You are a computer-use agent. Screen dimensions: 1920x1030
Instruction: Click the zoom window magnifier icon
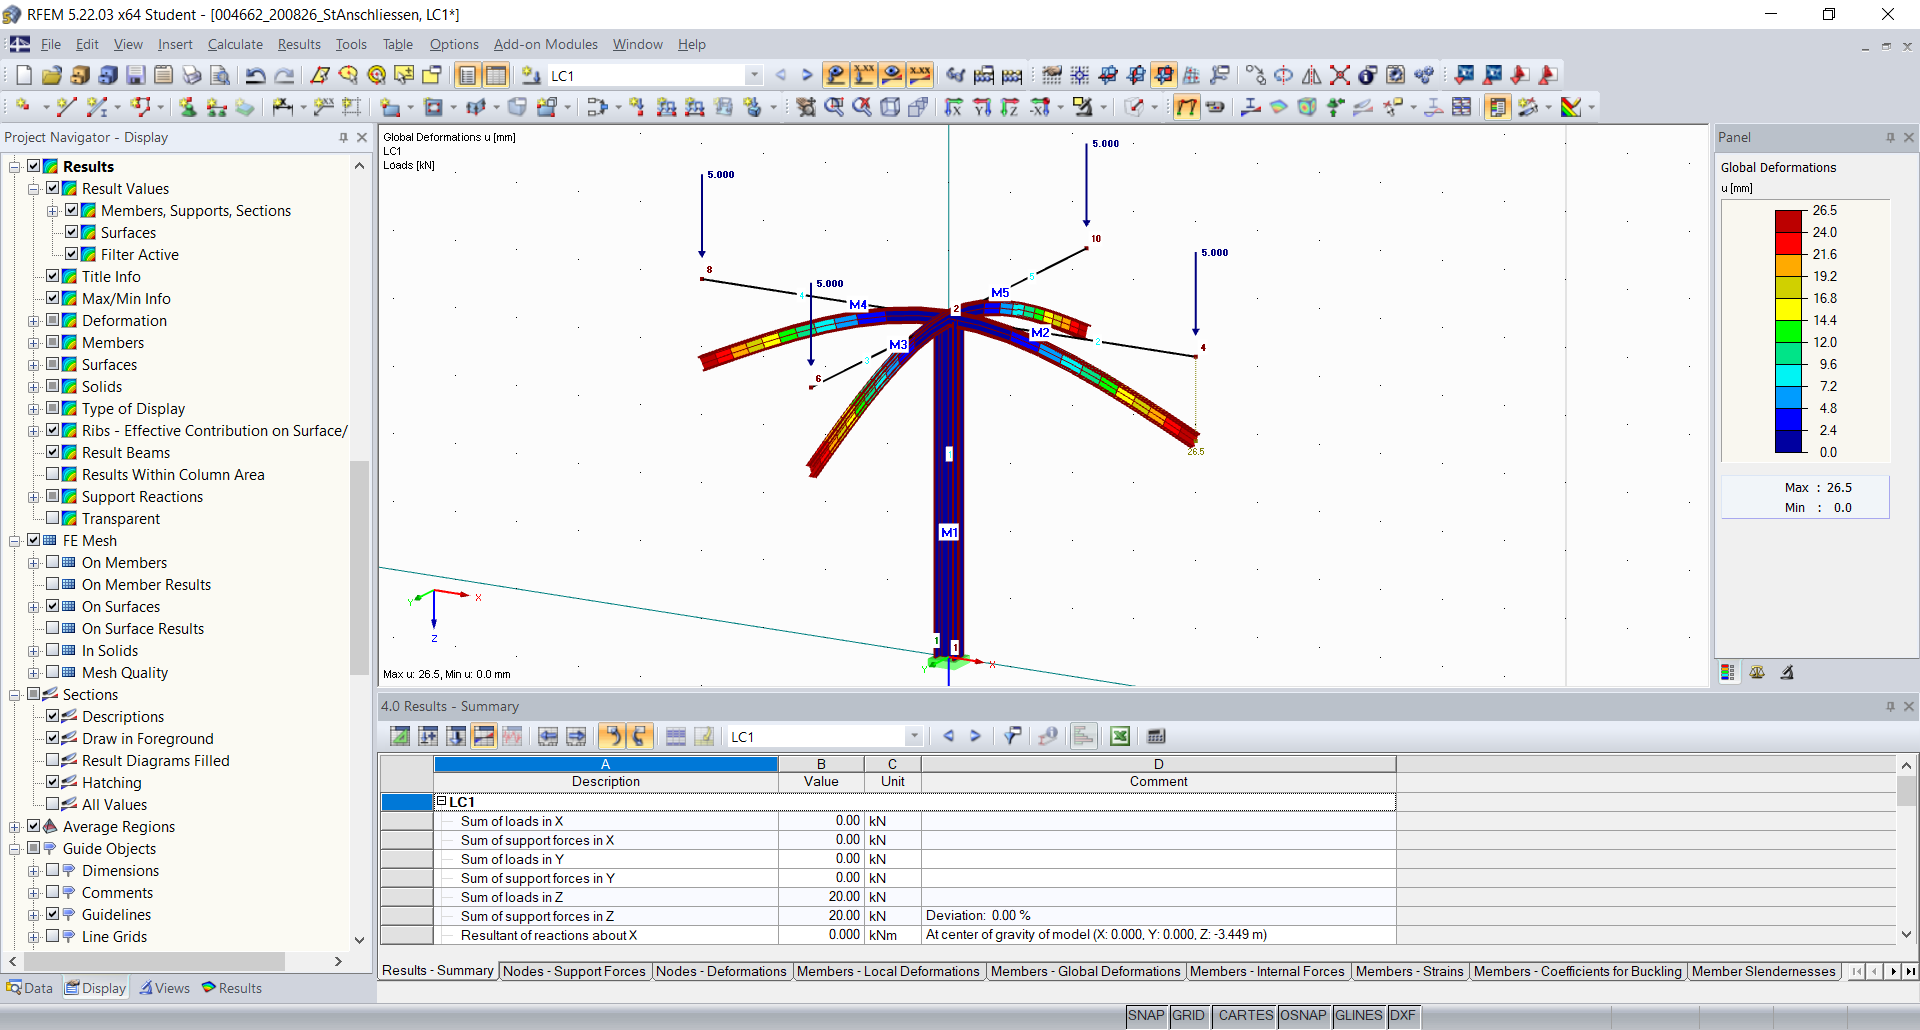tap(834, 107)
